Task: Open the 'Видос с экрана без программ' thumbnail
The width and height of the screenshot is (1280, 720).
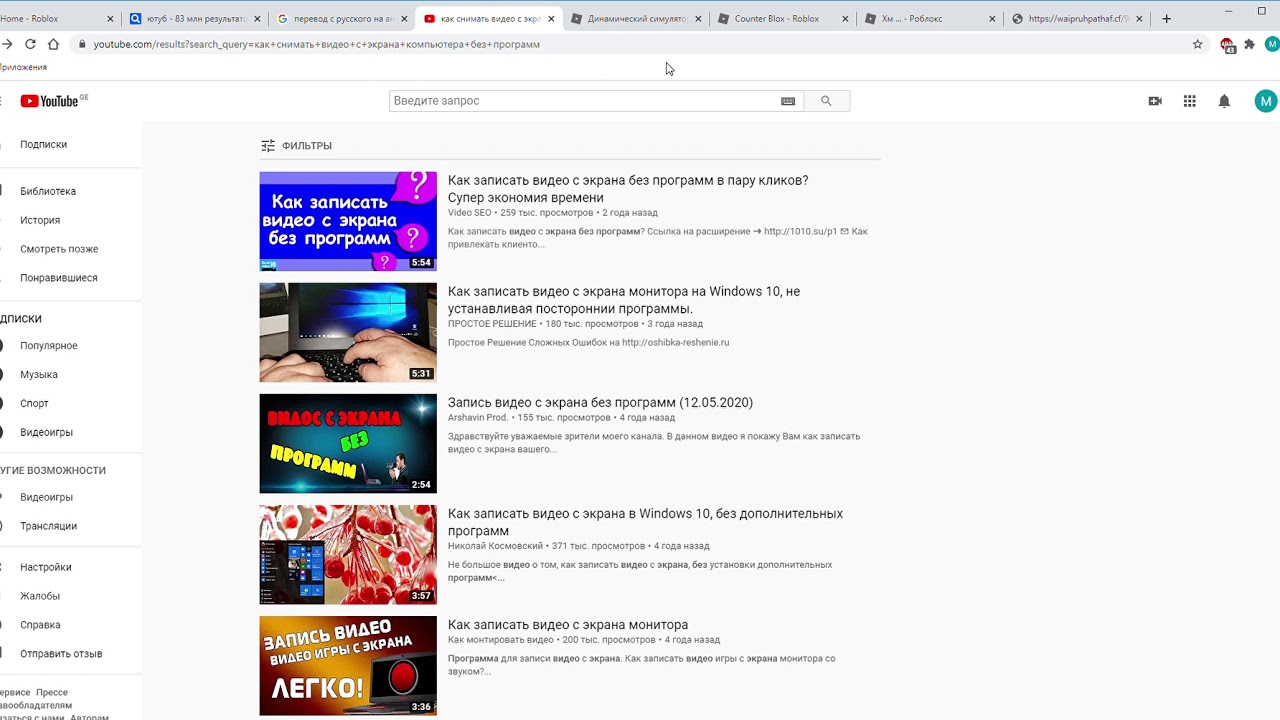Action: pyautogui.click(x=348, y=443)
